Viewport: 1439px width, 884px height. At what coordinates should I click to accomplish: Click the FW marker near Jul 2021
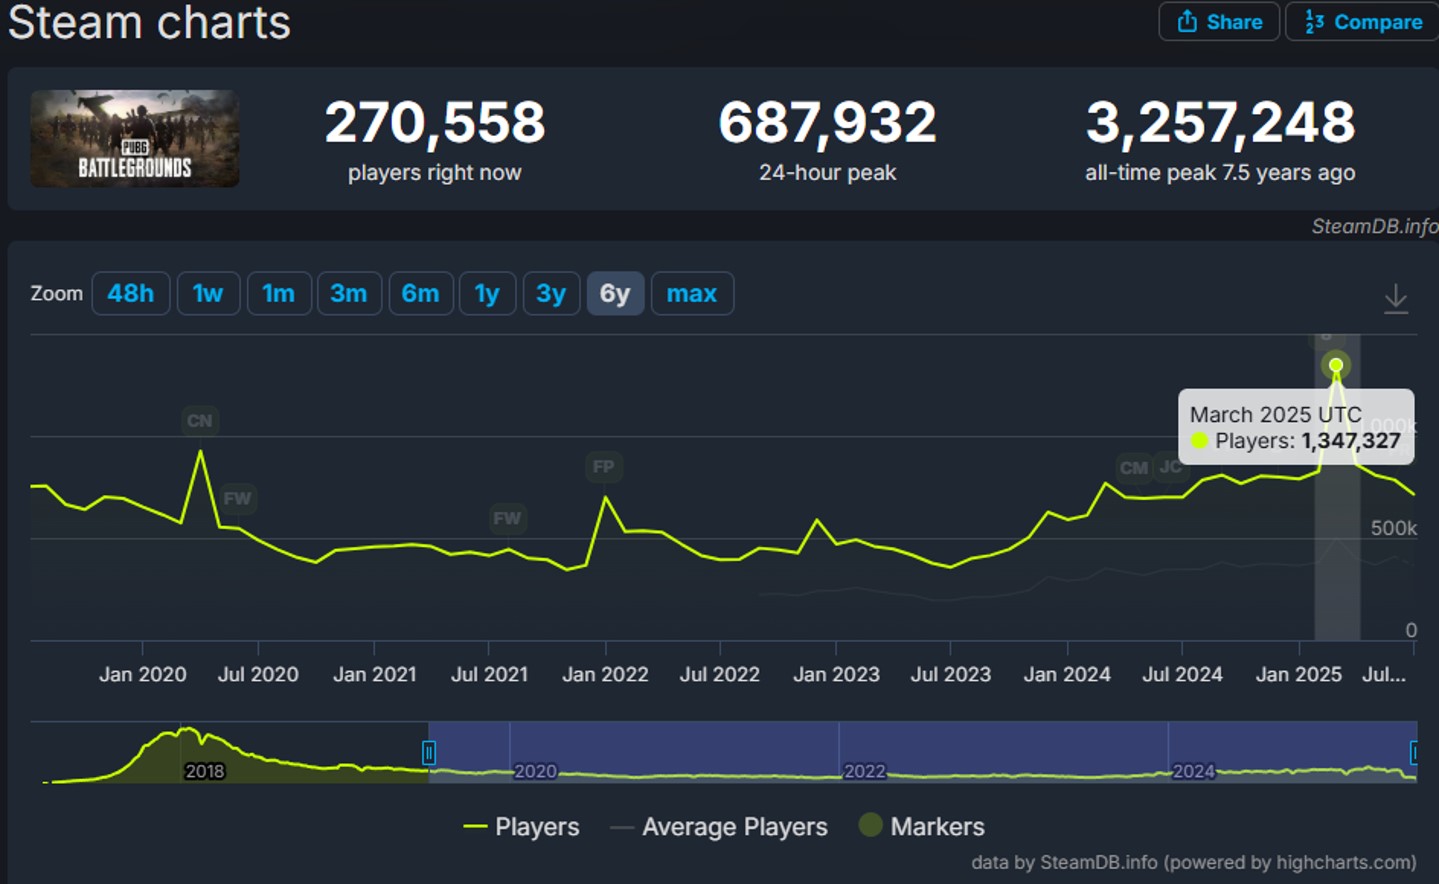pos(507,518)
